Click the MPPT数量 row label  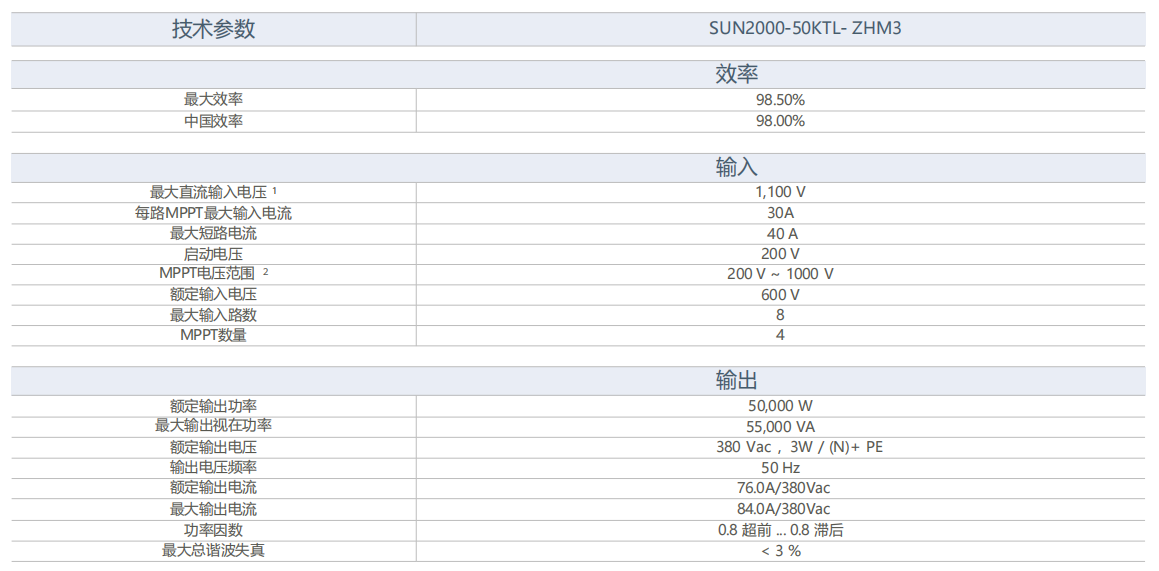(x=213, y=335)
